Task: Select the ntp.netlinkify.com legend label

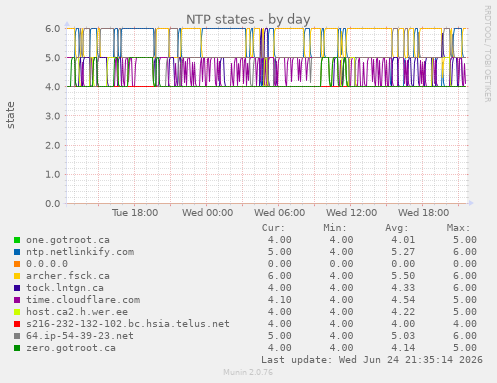Action: click(x=80, y=252)
